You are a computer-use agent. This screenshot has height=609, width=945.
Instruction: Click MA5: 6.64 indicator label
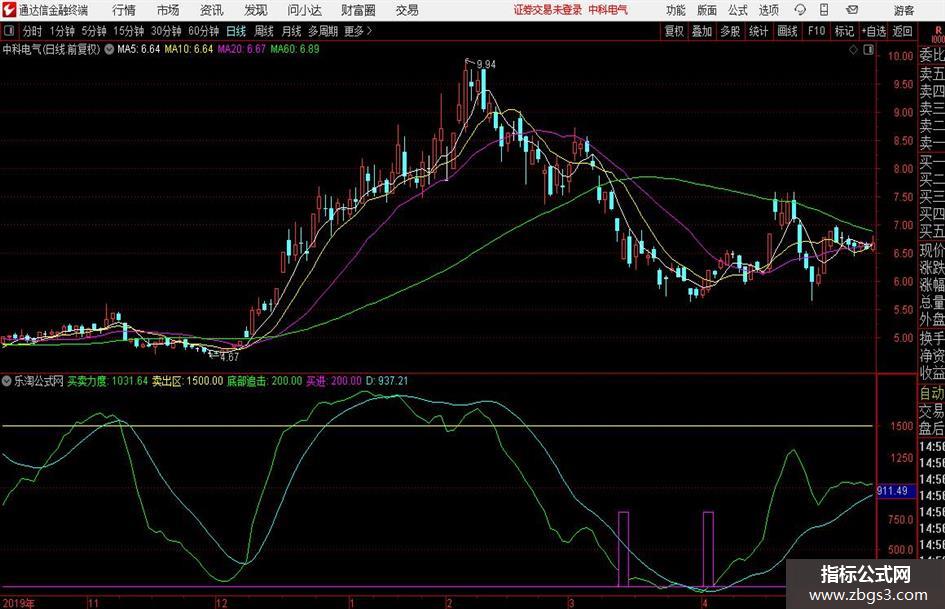pos(139,49)
